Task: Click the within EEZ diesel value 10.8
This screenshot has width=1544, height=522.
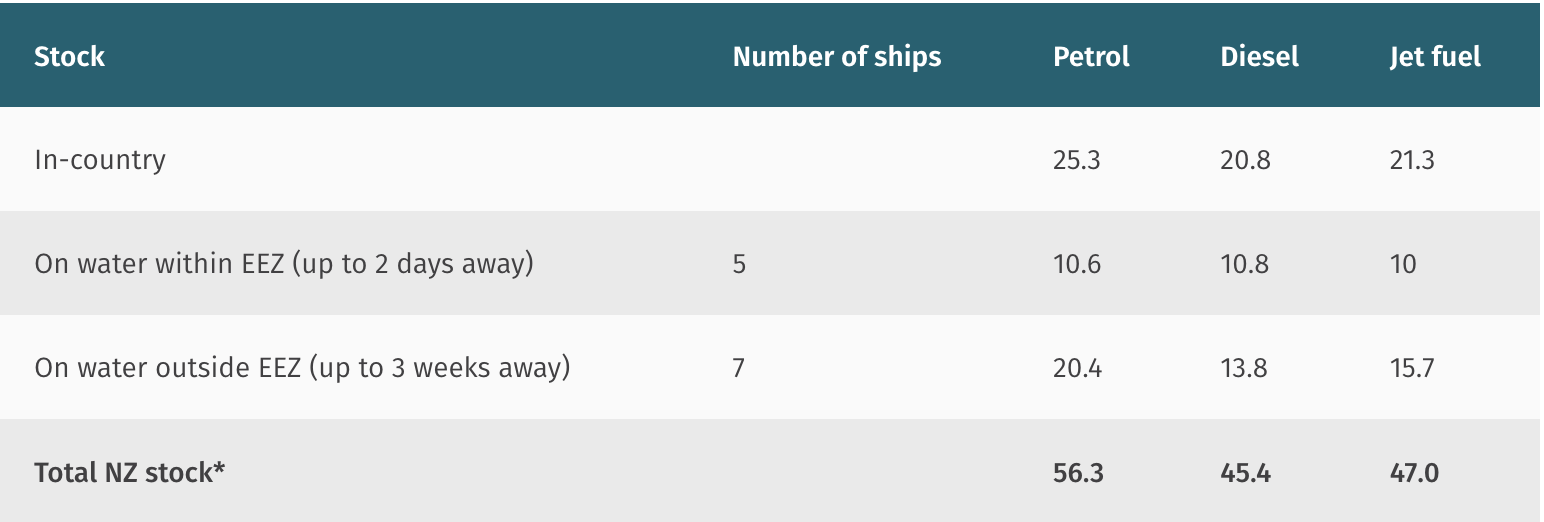Action: point(1245,264)
